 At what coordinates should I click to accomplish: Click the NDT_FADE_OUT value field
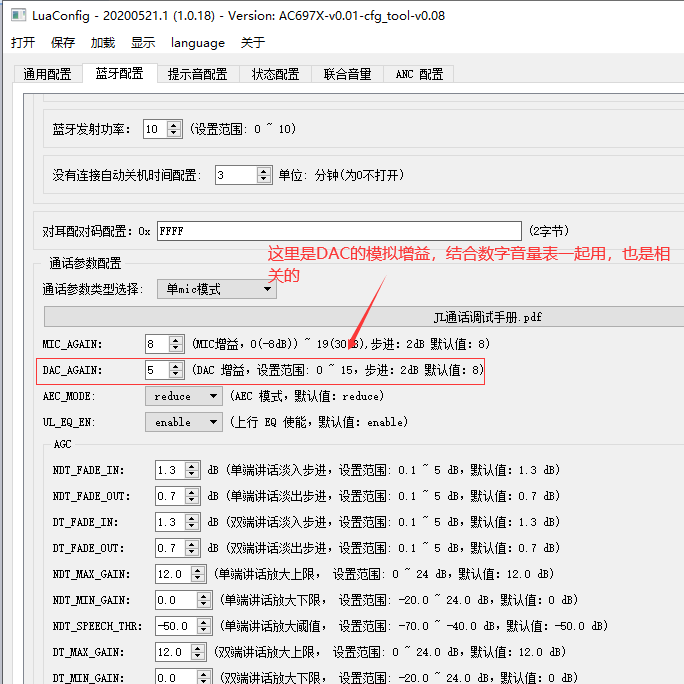[x=170, y=496]
